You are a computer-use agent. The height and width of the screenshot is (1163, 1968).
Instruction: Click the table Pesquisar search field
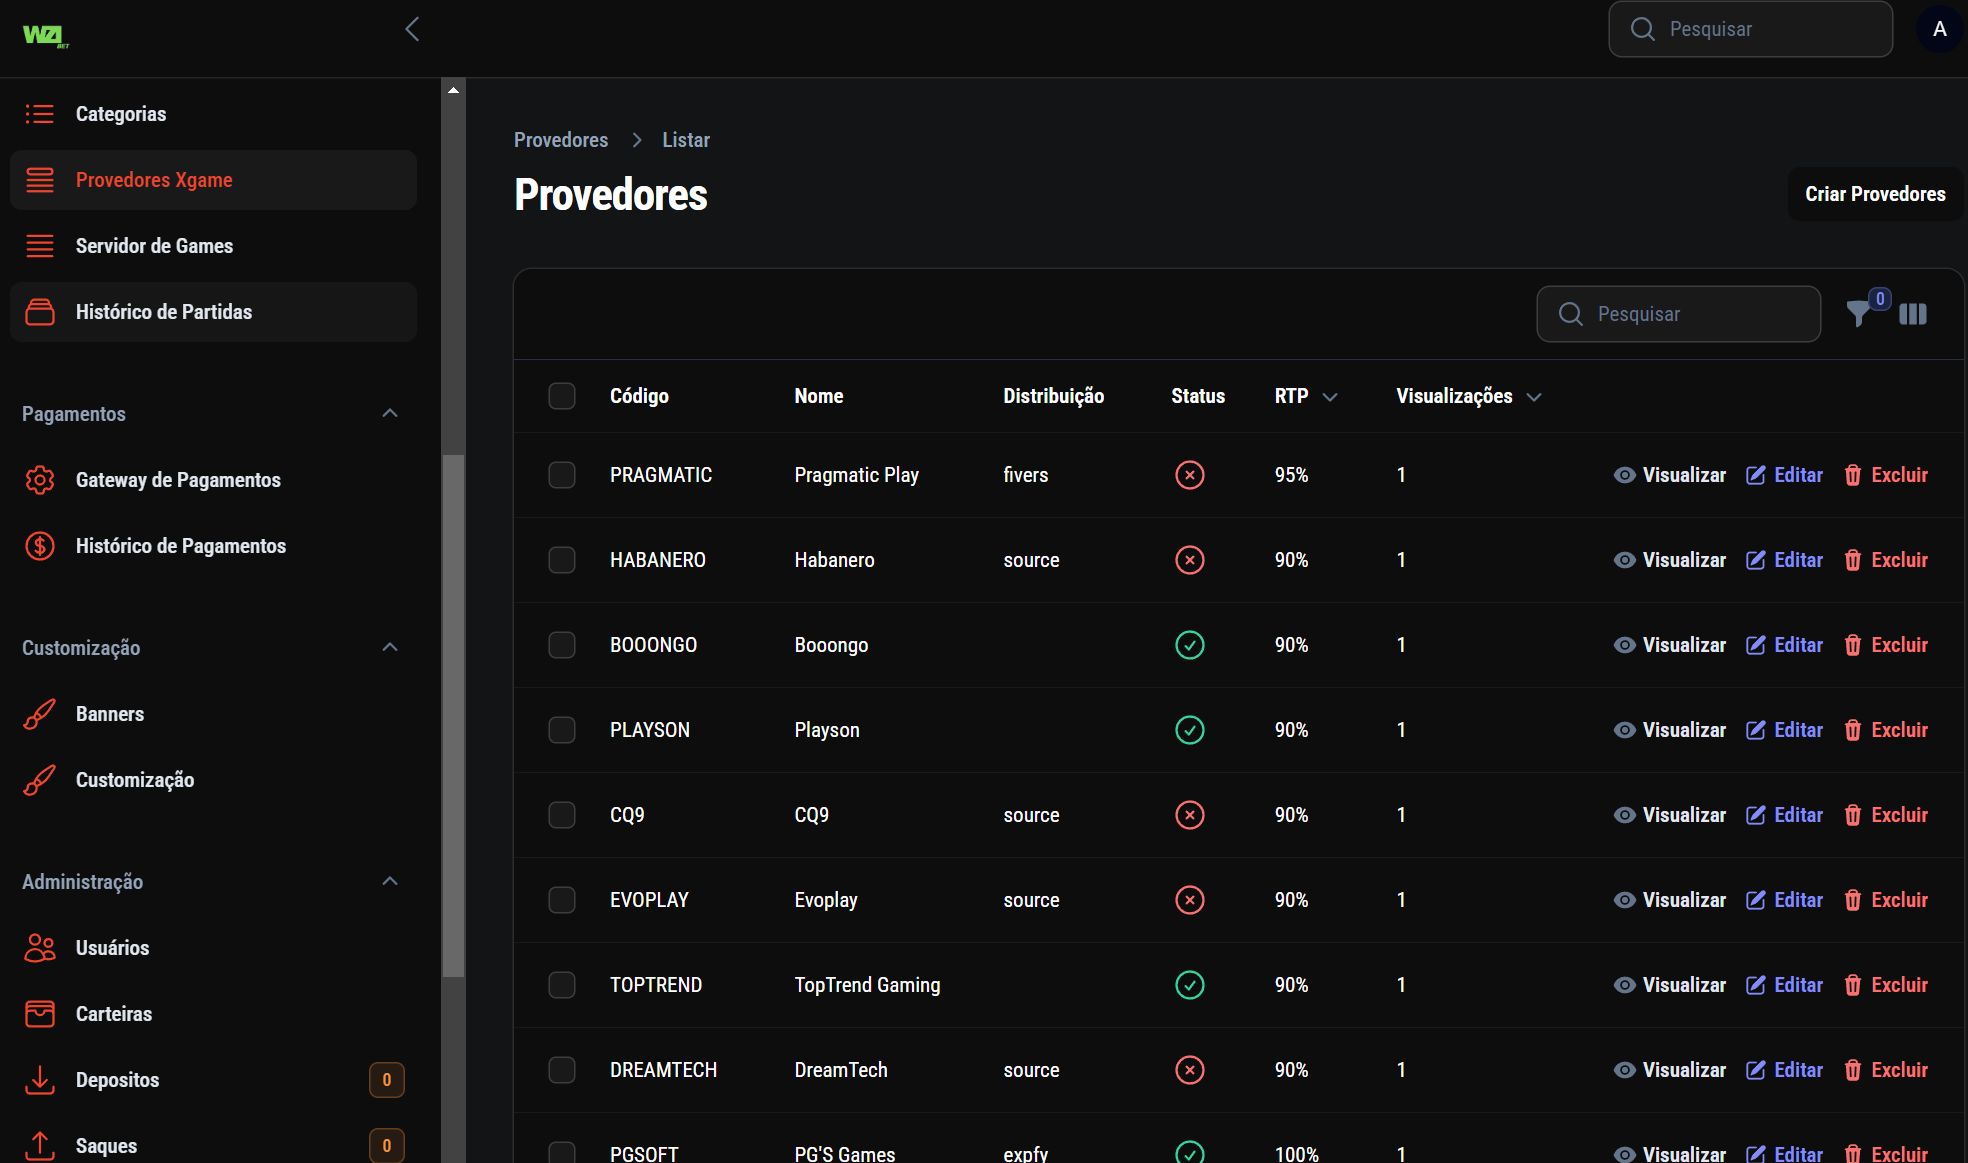pyautogui.click(x=1678, y=314)
